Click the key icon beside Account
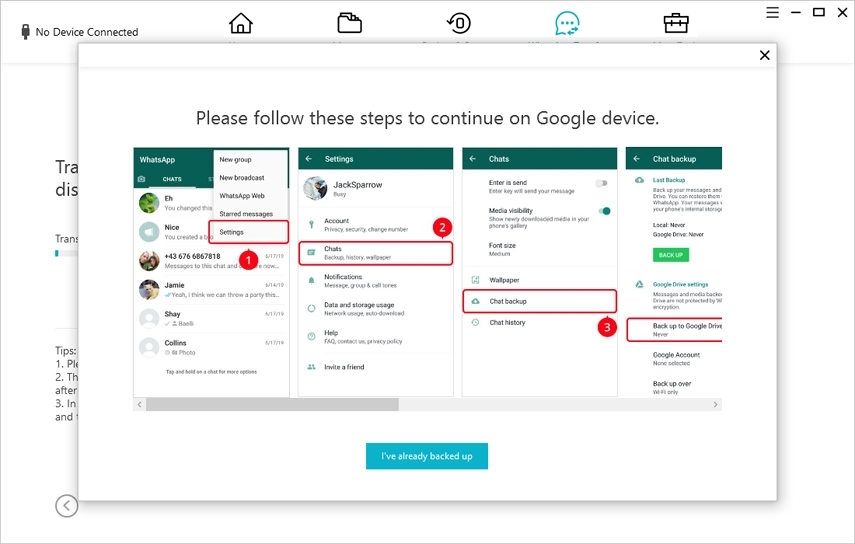 click(311, 225)
